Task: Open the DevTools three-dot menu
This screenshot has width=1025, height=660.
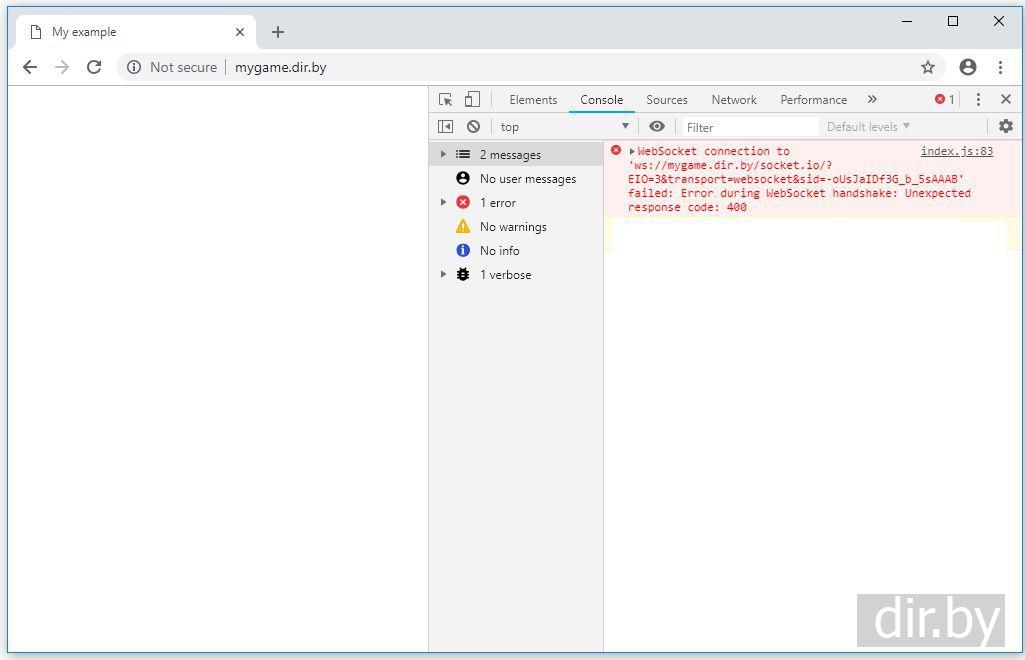Action: click(978, 100)
